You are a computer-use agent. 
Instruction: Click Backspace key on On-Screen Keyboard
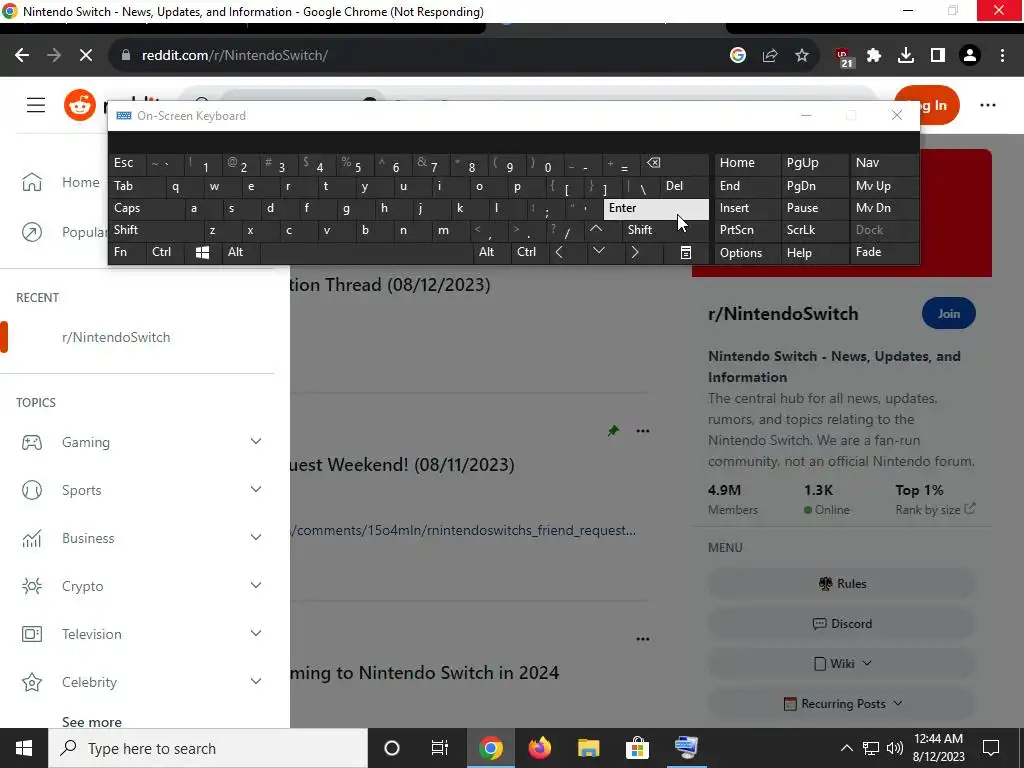pyautogui.click(x=675, y=163)
